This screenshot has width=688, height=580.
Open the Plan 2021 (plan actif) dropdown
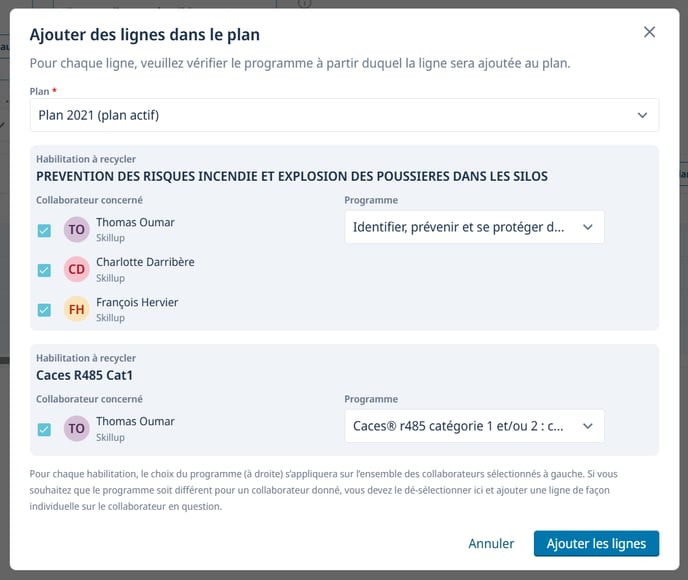[344, 115]
